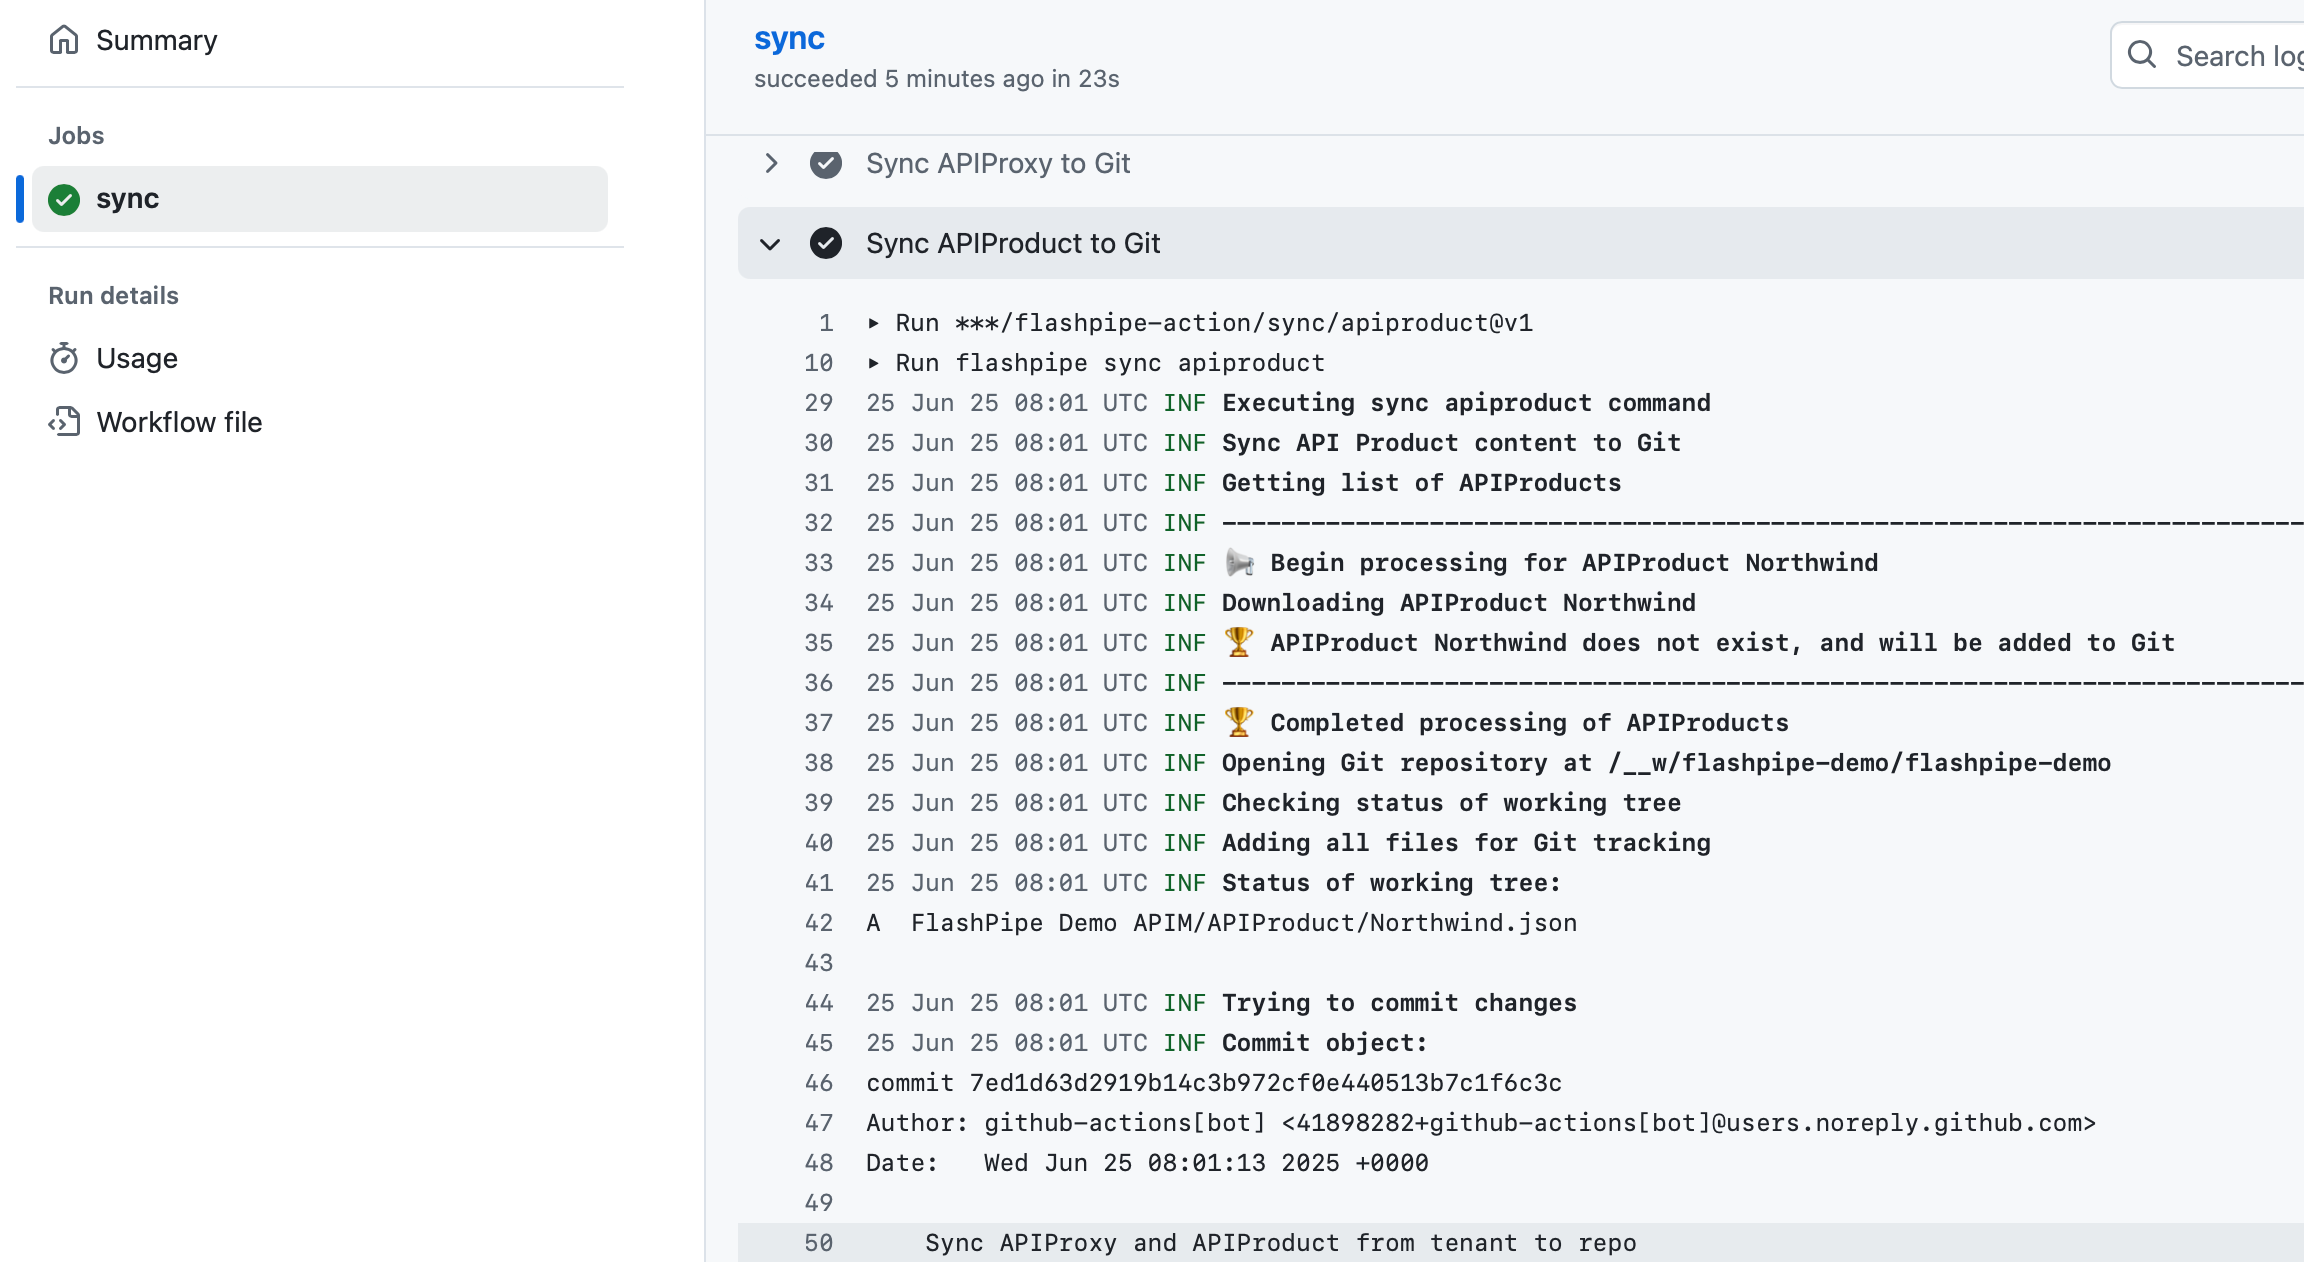
Task: Click log line number 35
Action: (x=819, y=643)
